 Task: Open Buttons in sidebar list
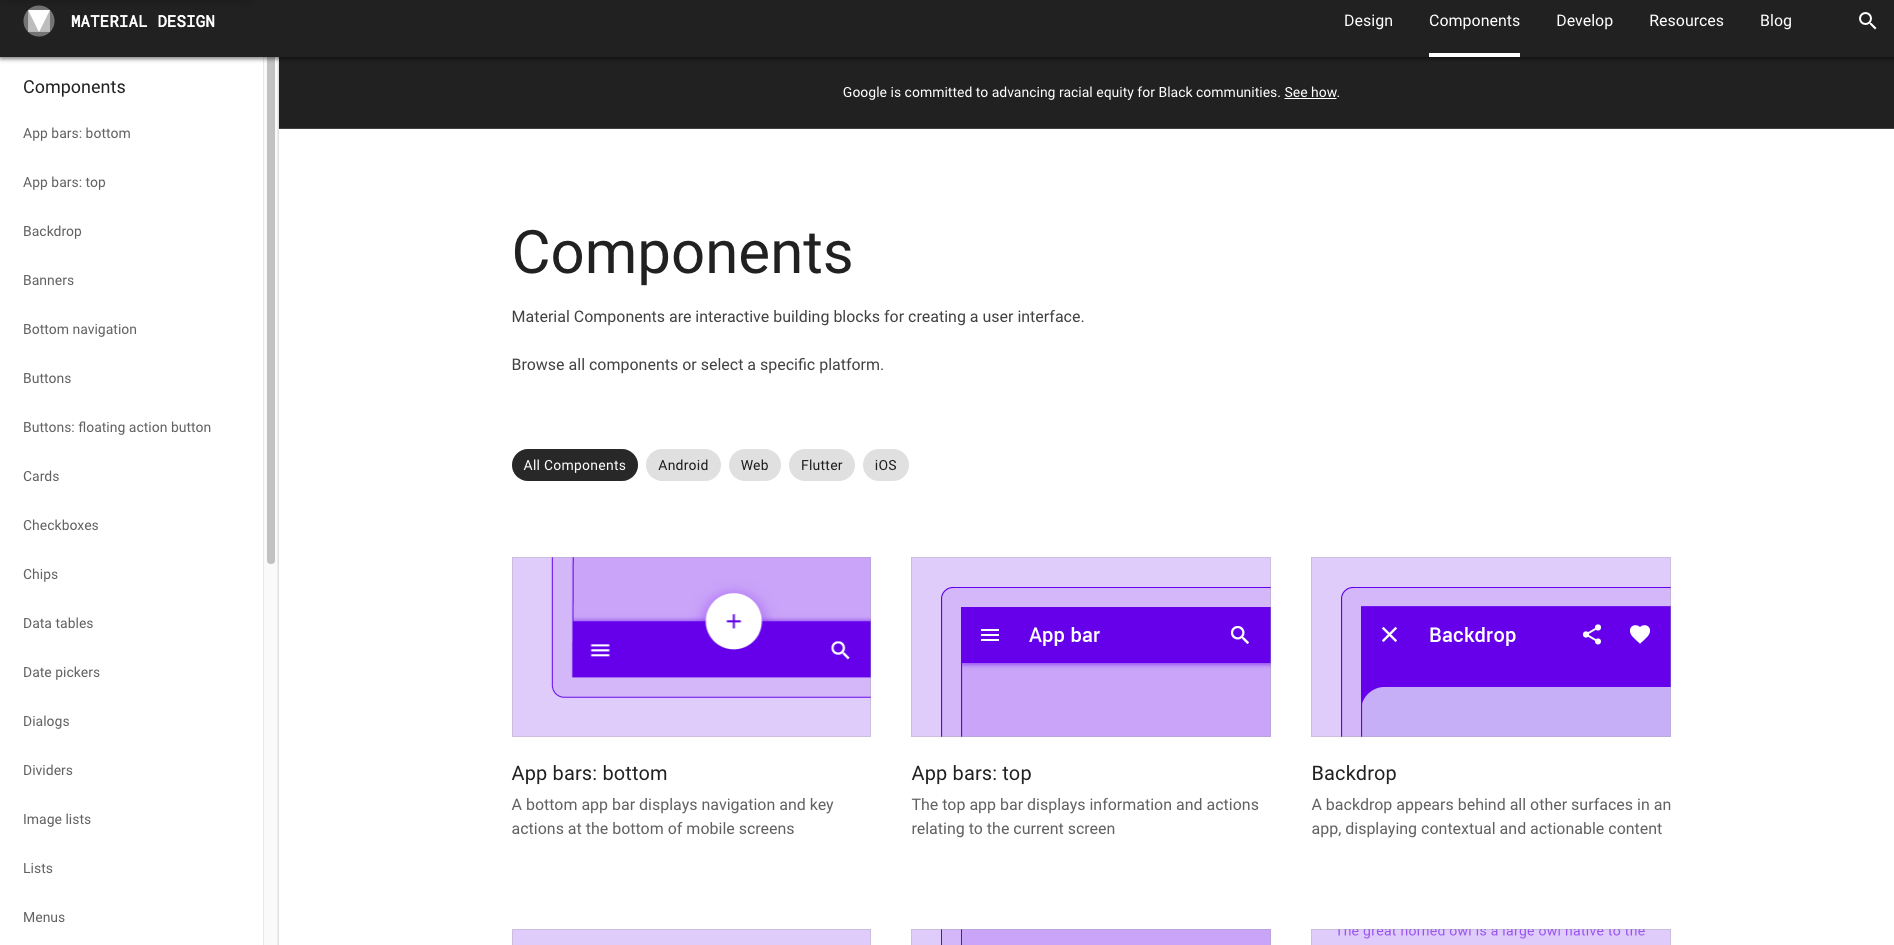coord(47,378)
